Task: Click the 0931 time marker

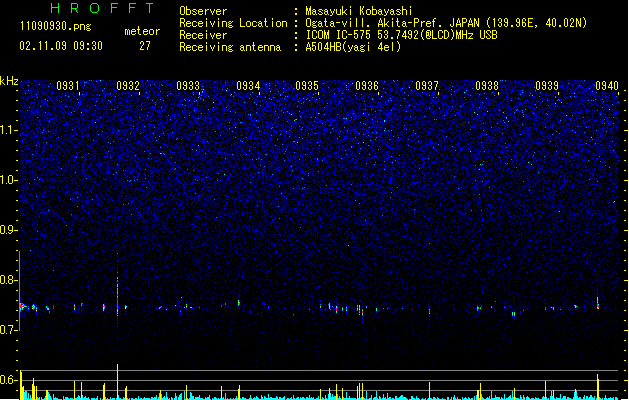Action: coord(67,86)
